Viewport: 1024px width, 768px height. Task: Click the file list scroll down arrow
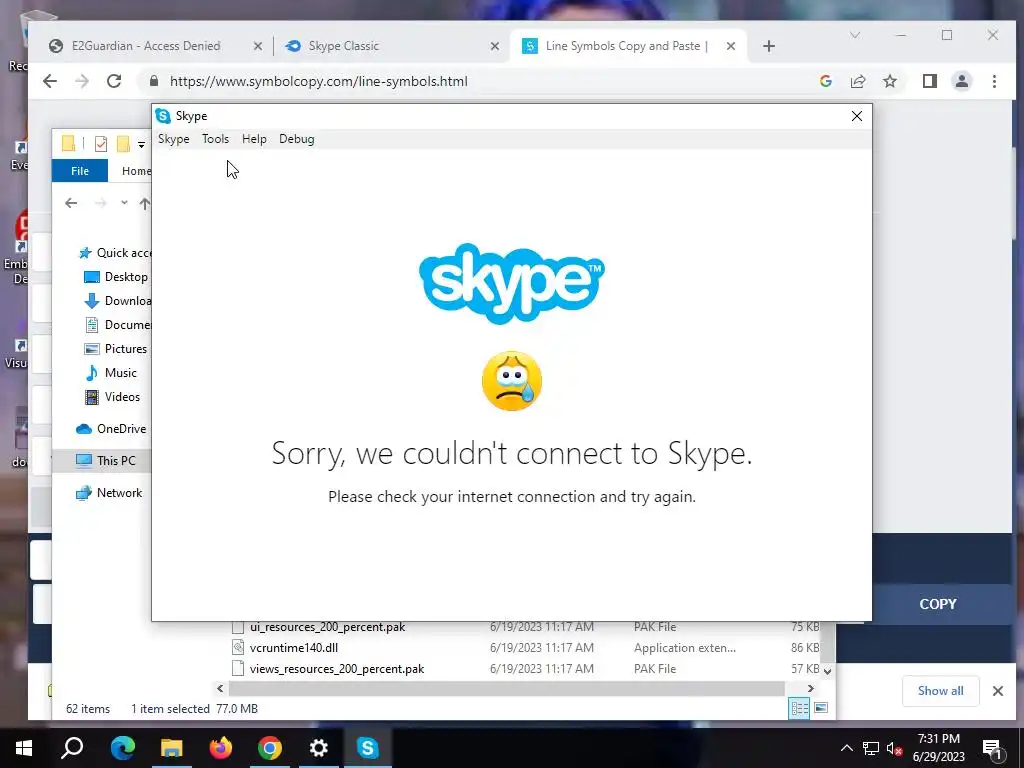coord(827,671)
